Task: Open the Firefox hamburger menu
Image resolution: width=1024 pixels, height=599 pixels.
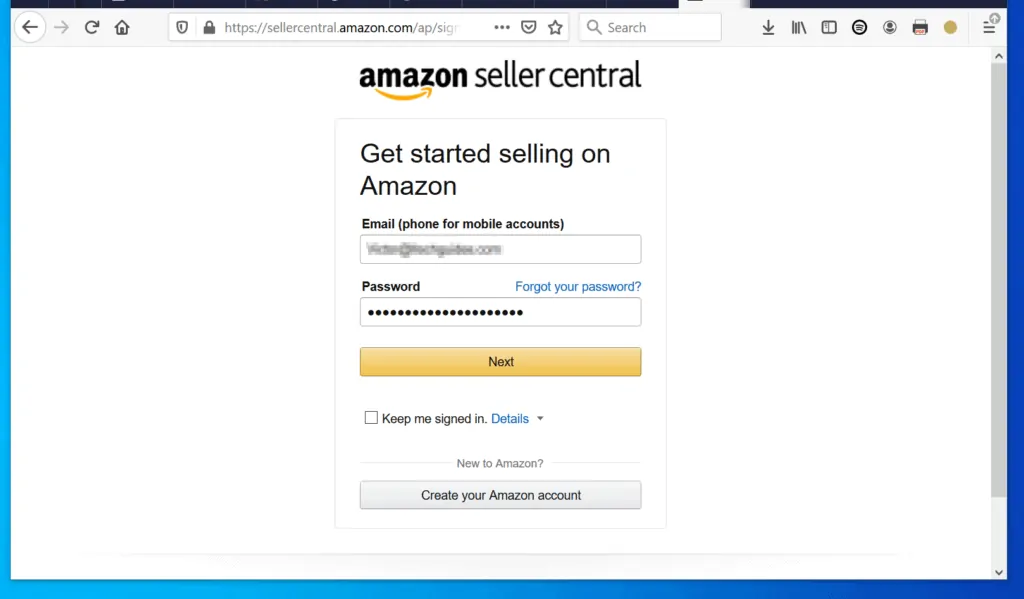Action: point(989,27)
